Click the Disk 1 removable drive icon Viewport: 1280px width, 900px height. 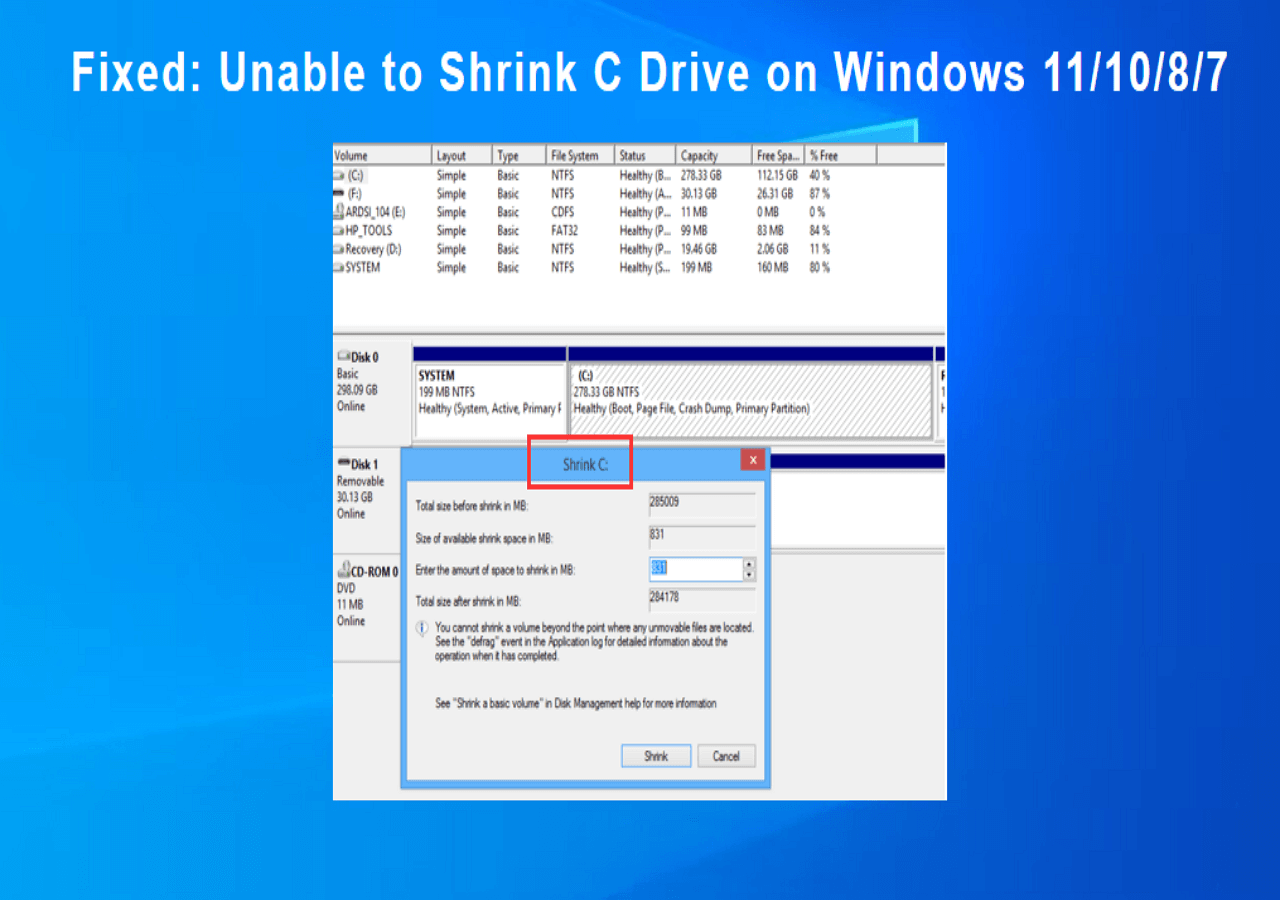(x=343, y=464)
